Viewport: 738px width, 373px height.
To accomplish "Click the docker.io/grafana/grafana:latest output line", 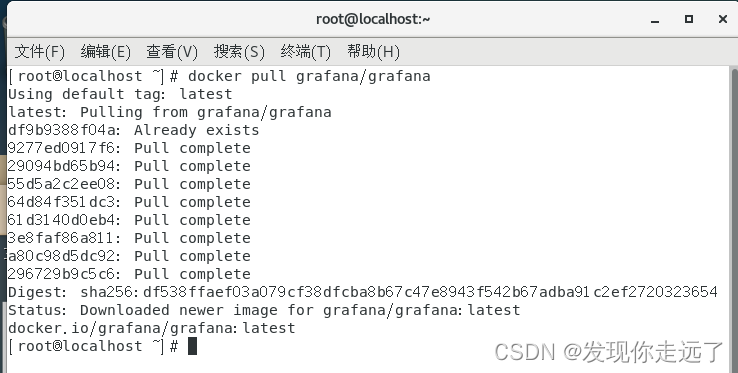I will [152, 328].
